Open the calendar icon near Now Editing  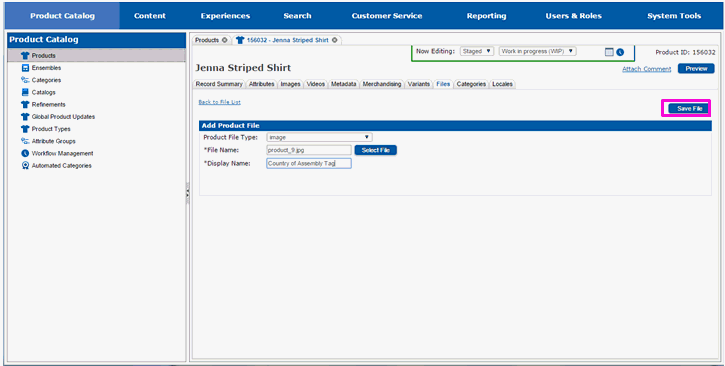[x=609, y=52]
